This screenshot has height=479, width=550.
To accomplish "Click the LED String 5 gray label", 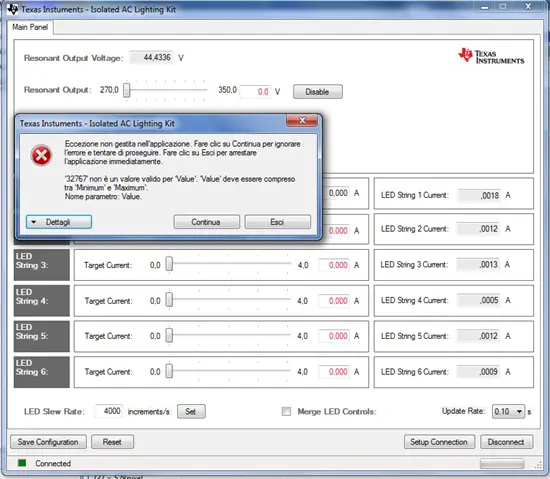I will 42,336.
